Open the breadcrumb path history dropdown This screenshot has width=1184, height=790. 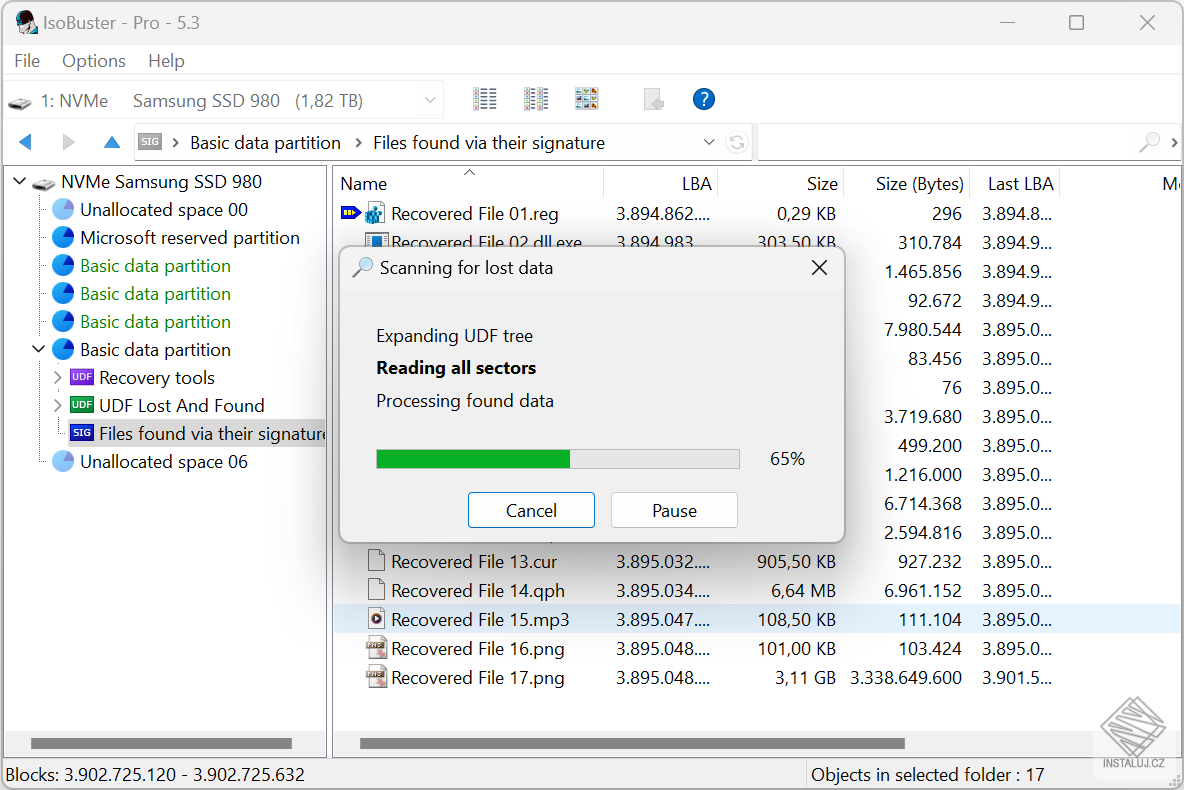point(709,142)
